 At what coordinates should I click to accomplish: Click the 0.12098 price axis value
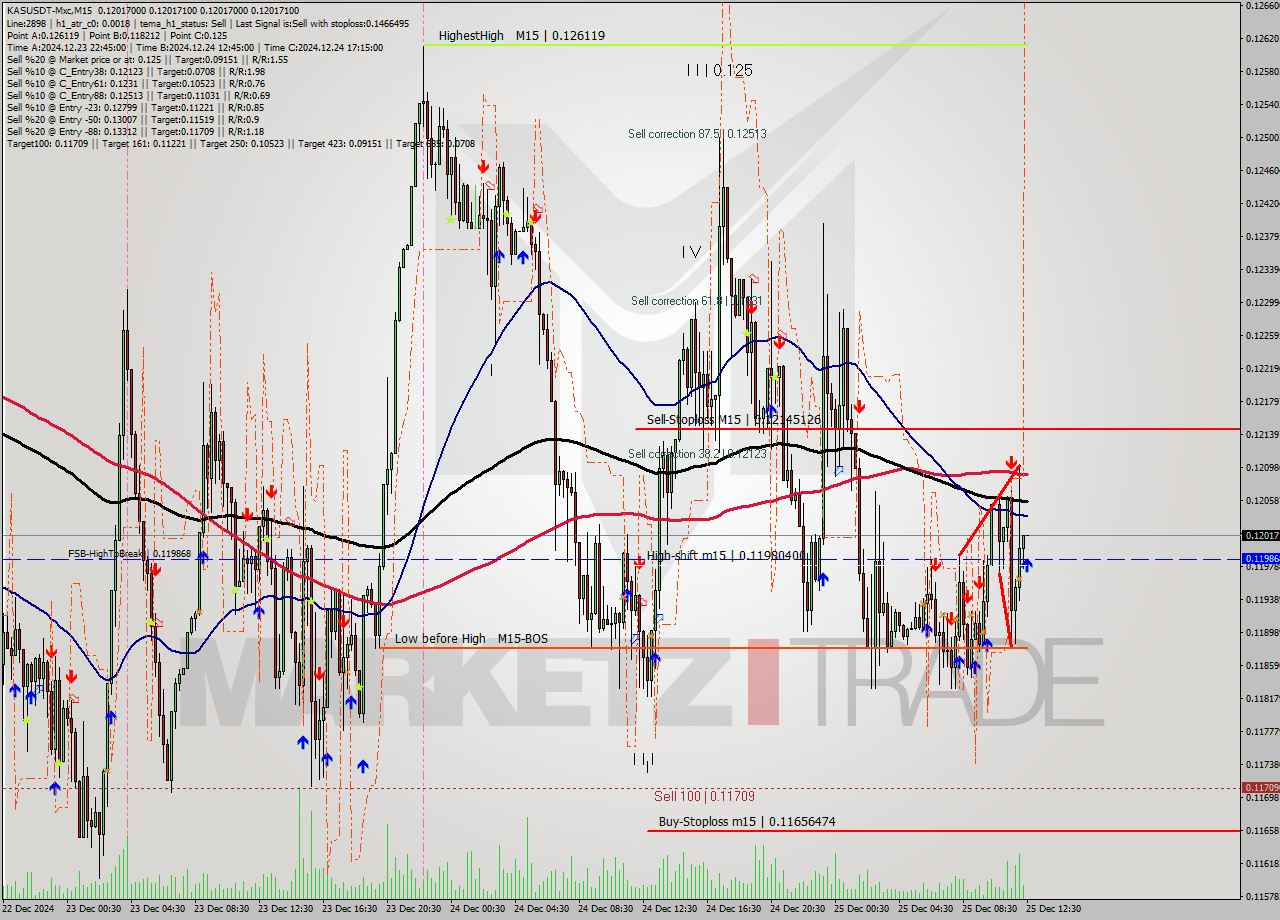tap(1261, 467)
